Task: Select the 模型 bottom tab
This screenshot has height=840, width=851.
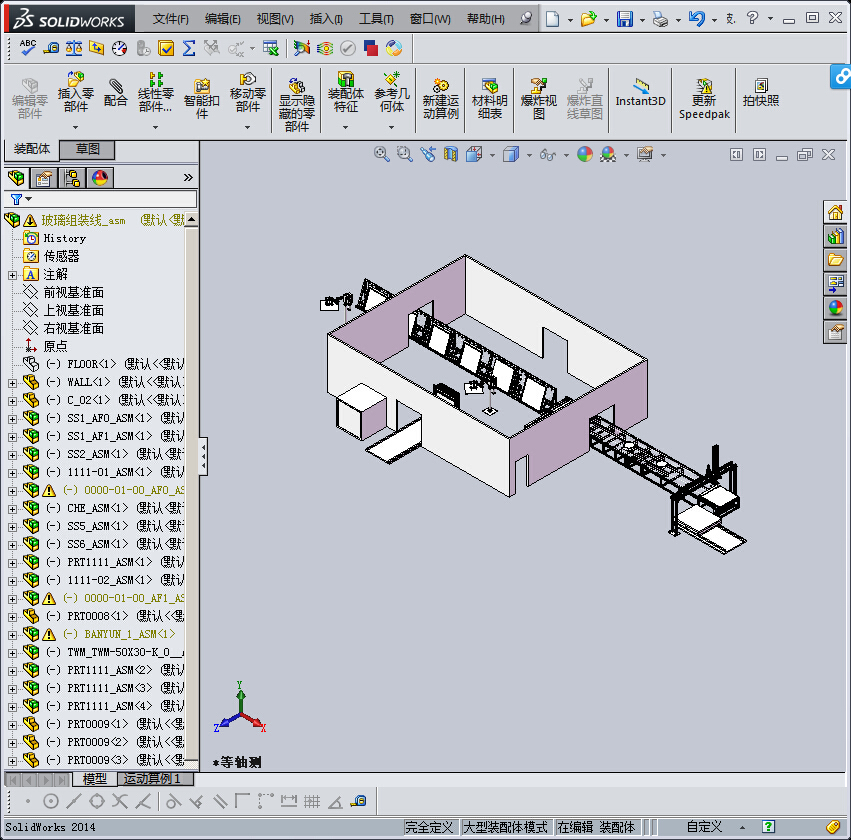Action: (94, 779)
